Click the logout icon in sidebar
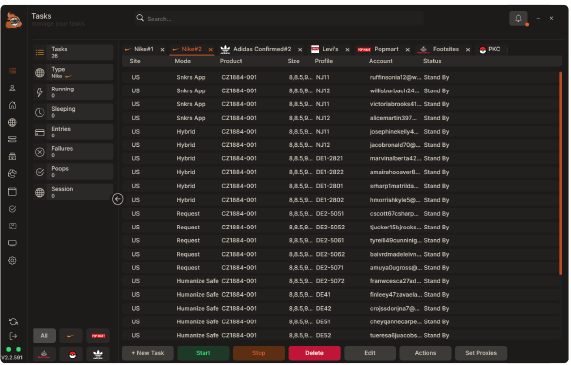This screenshot has height=365, width=571. point(13,336)
